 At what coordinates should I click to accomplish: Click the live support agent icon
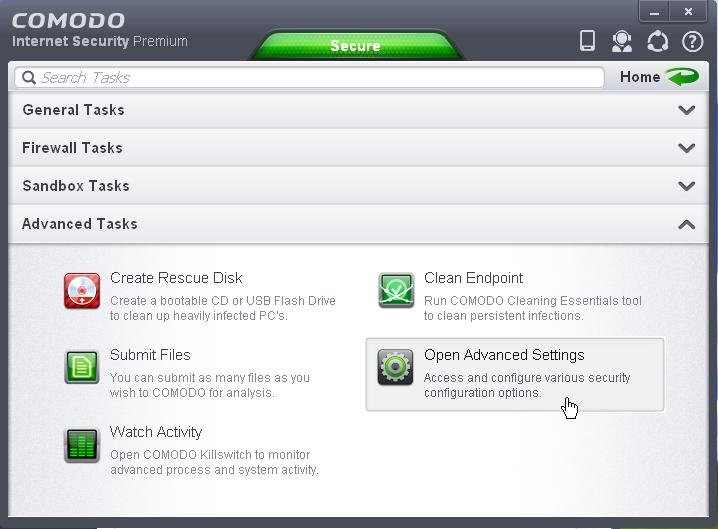(622, 41)
